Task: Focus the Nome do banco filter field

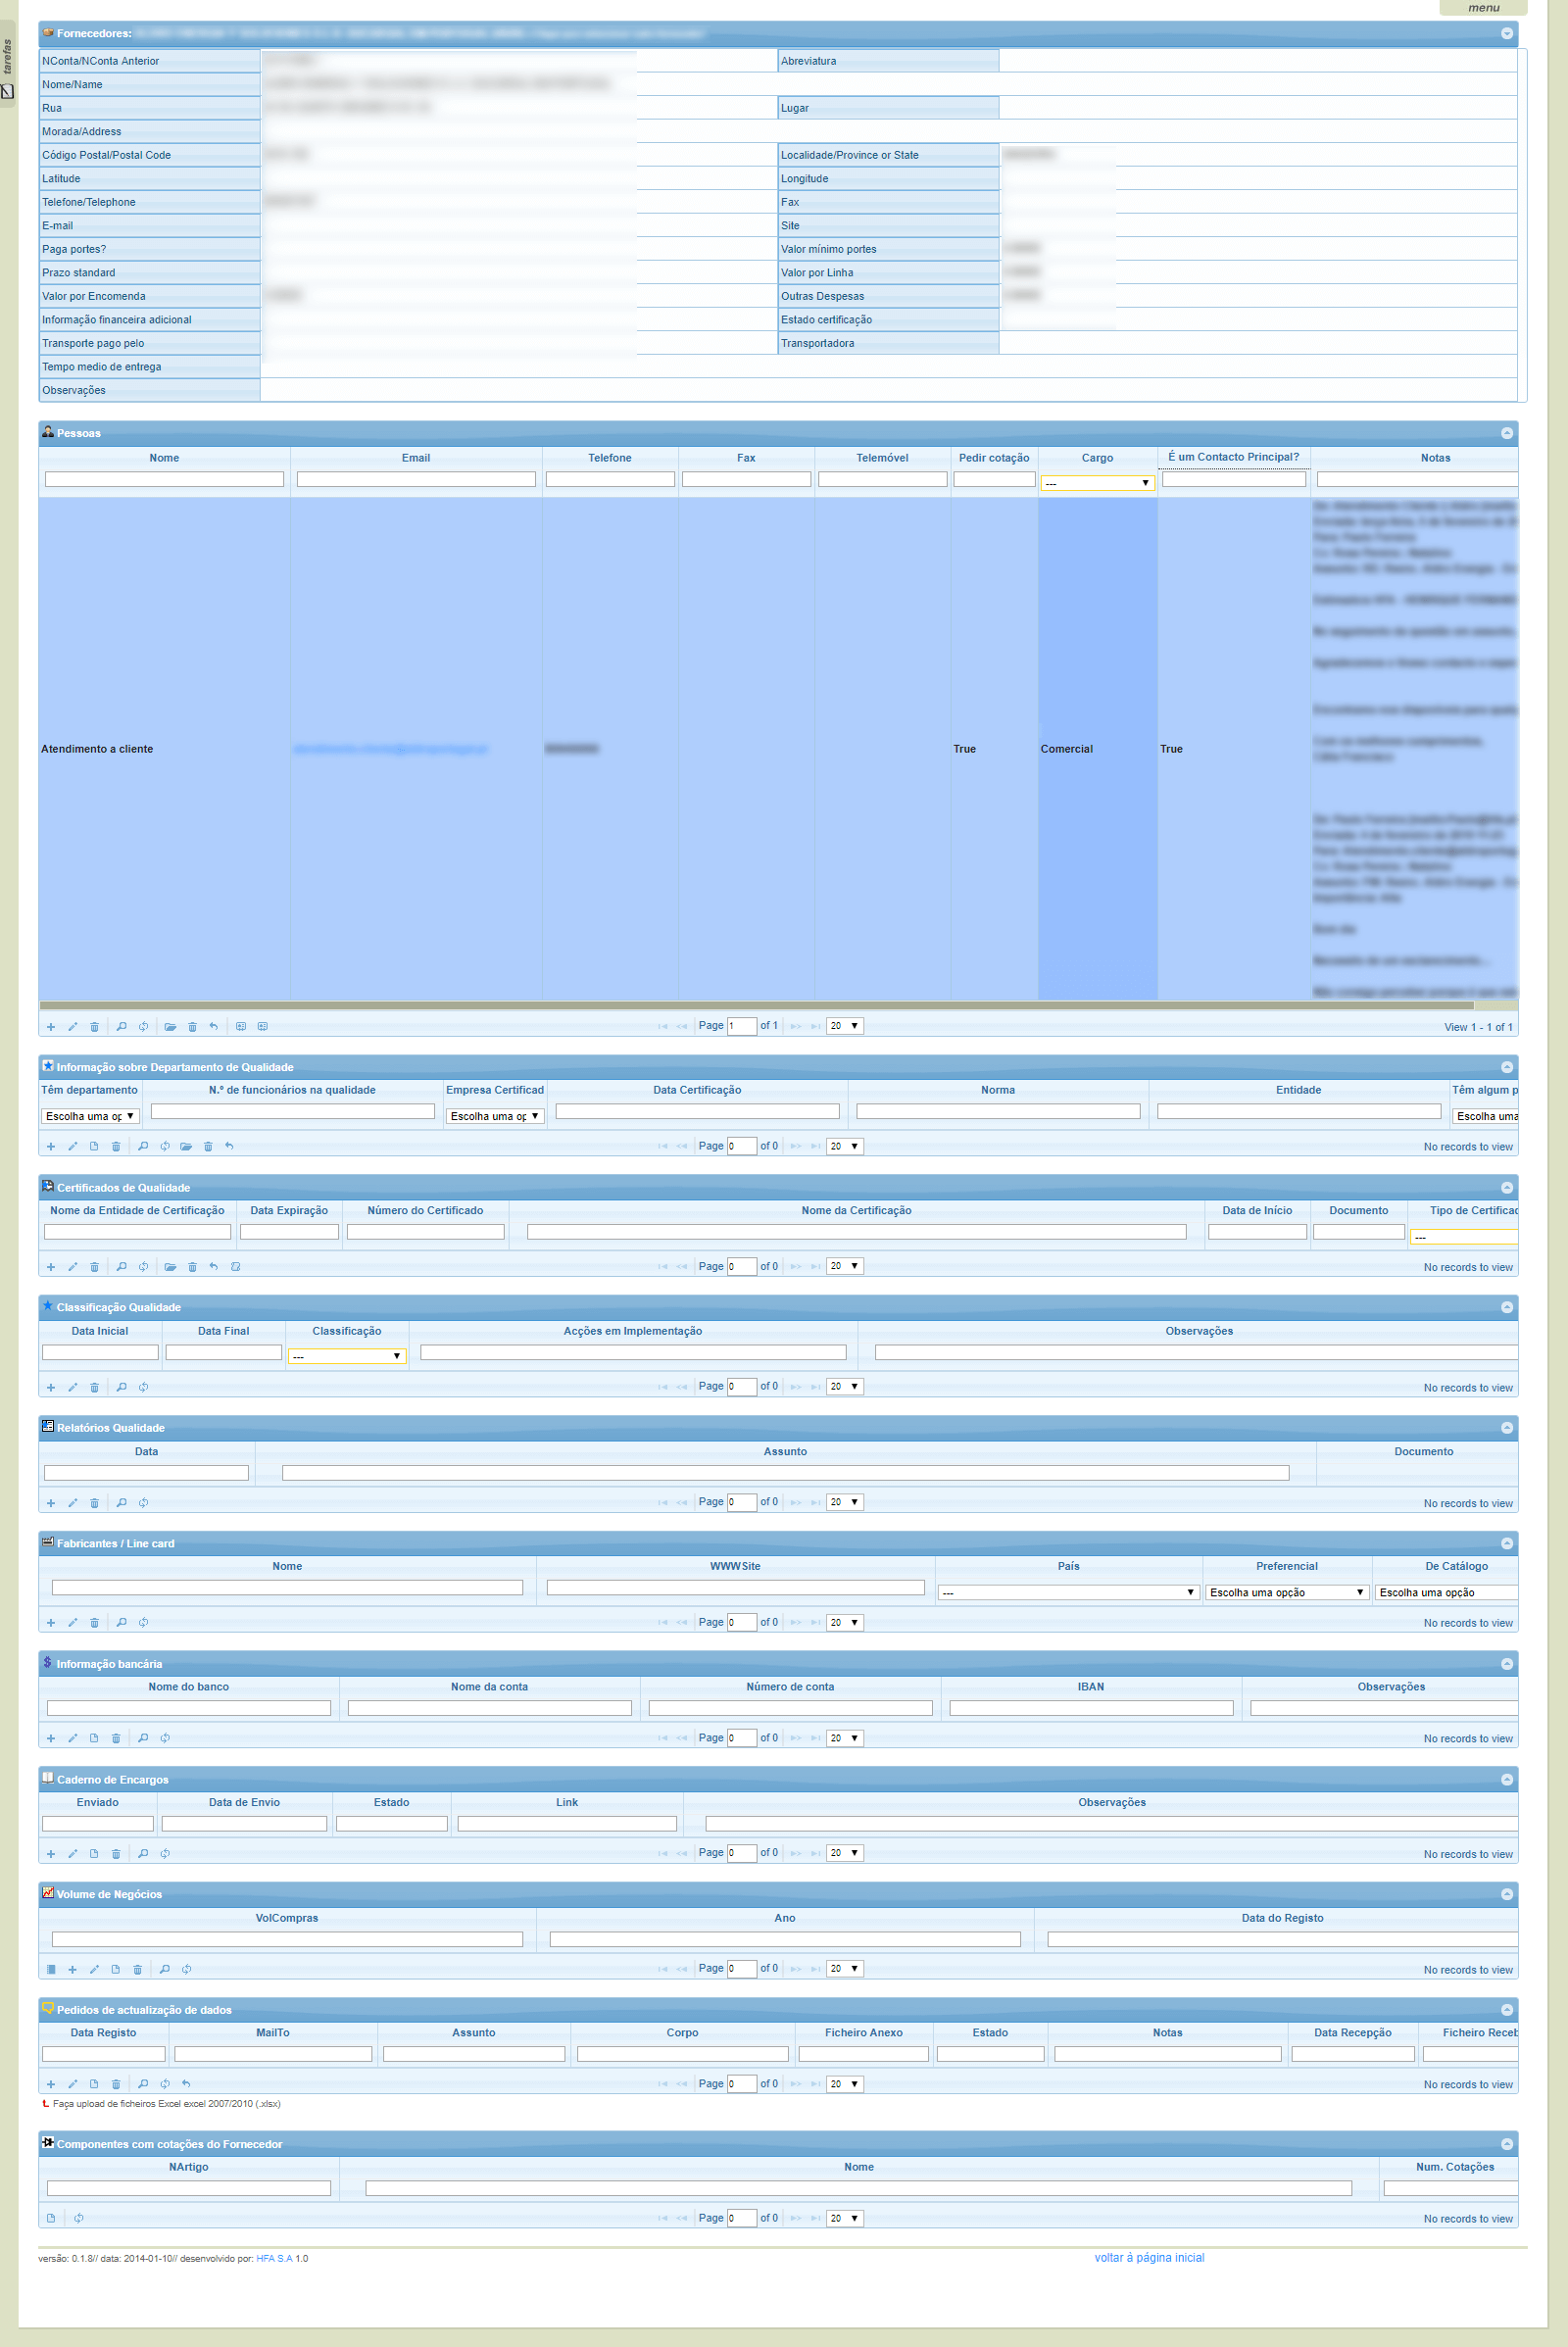Action: pyautogui.click(x=189, y=1708)
